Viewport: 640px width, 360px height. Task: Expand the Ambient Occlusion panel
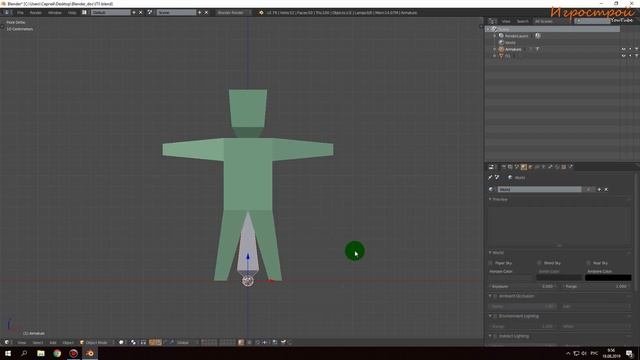click(490, 296)
